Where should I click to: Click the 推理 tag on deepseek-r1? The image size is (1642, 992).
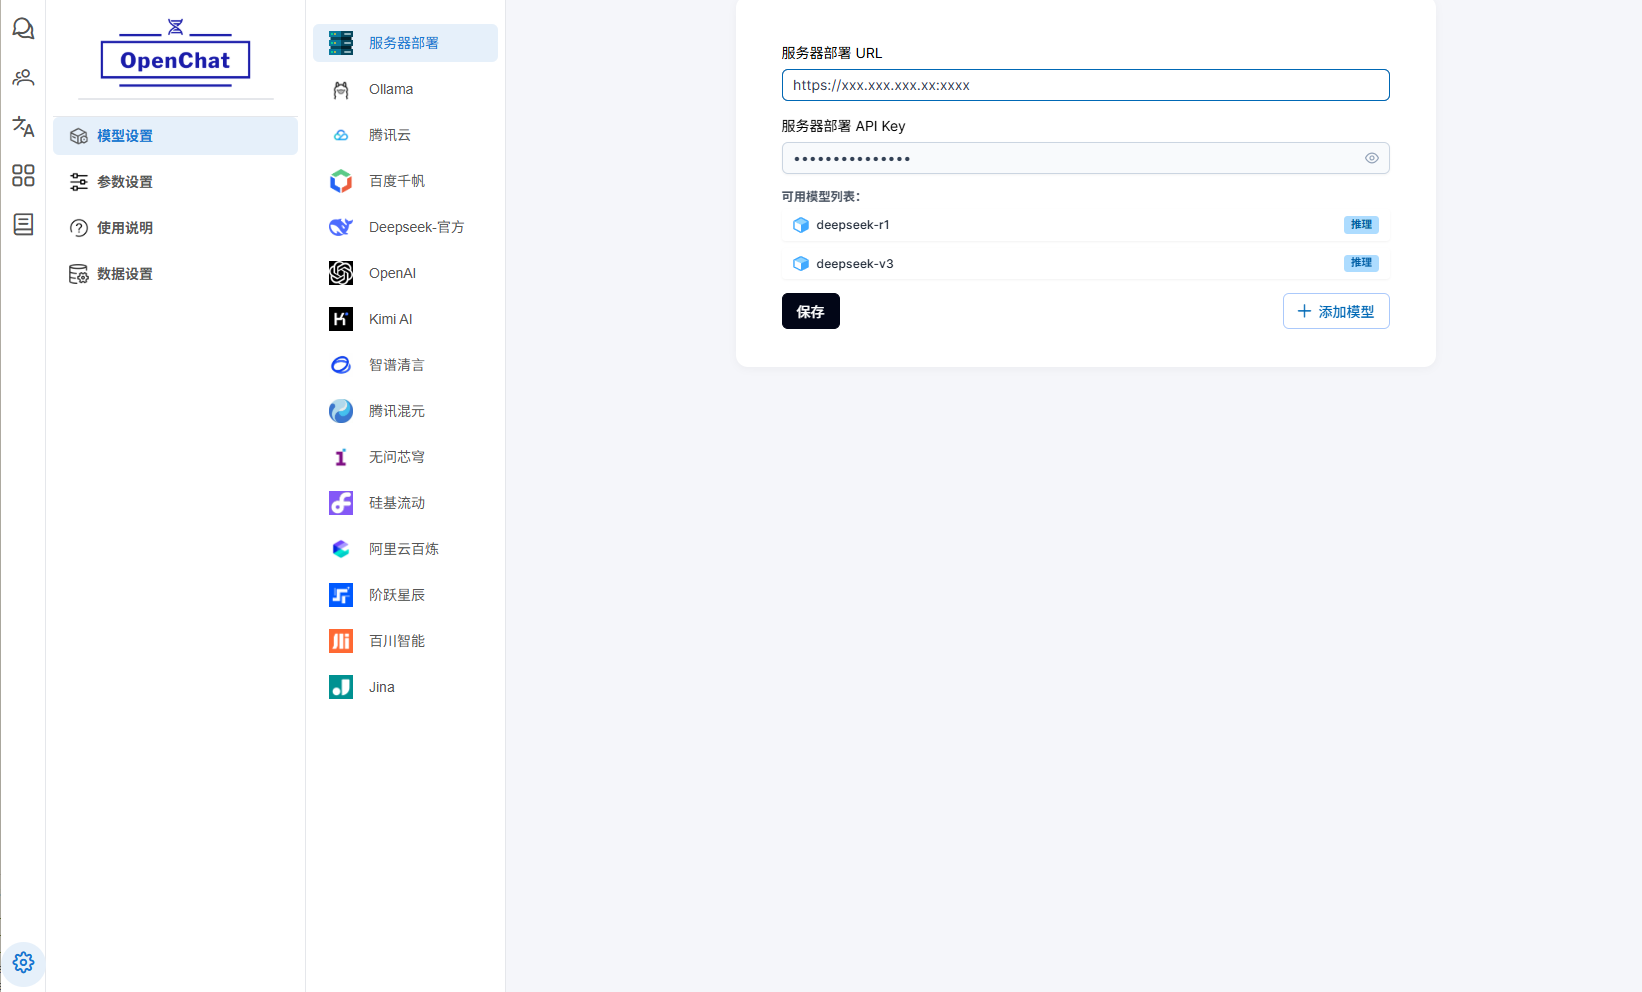1361,225
